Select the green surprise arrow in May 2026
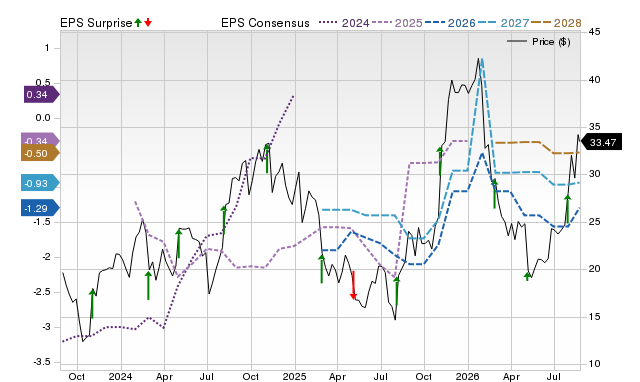640x382 pixels. tap(527, 277)
